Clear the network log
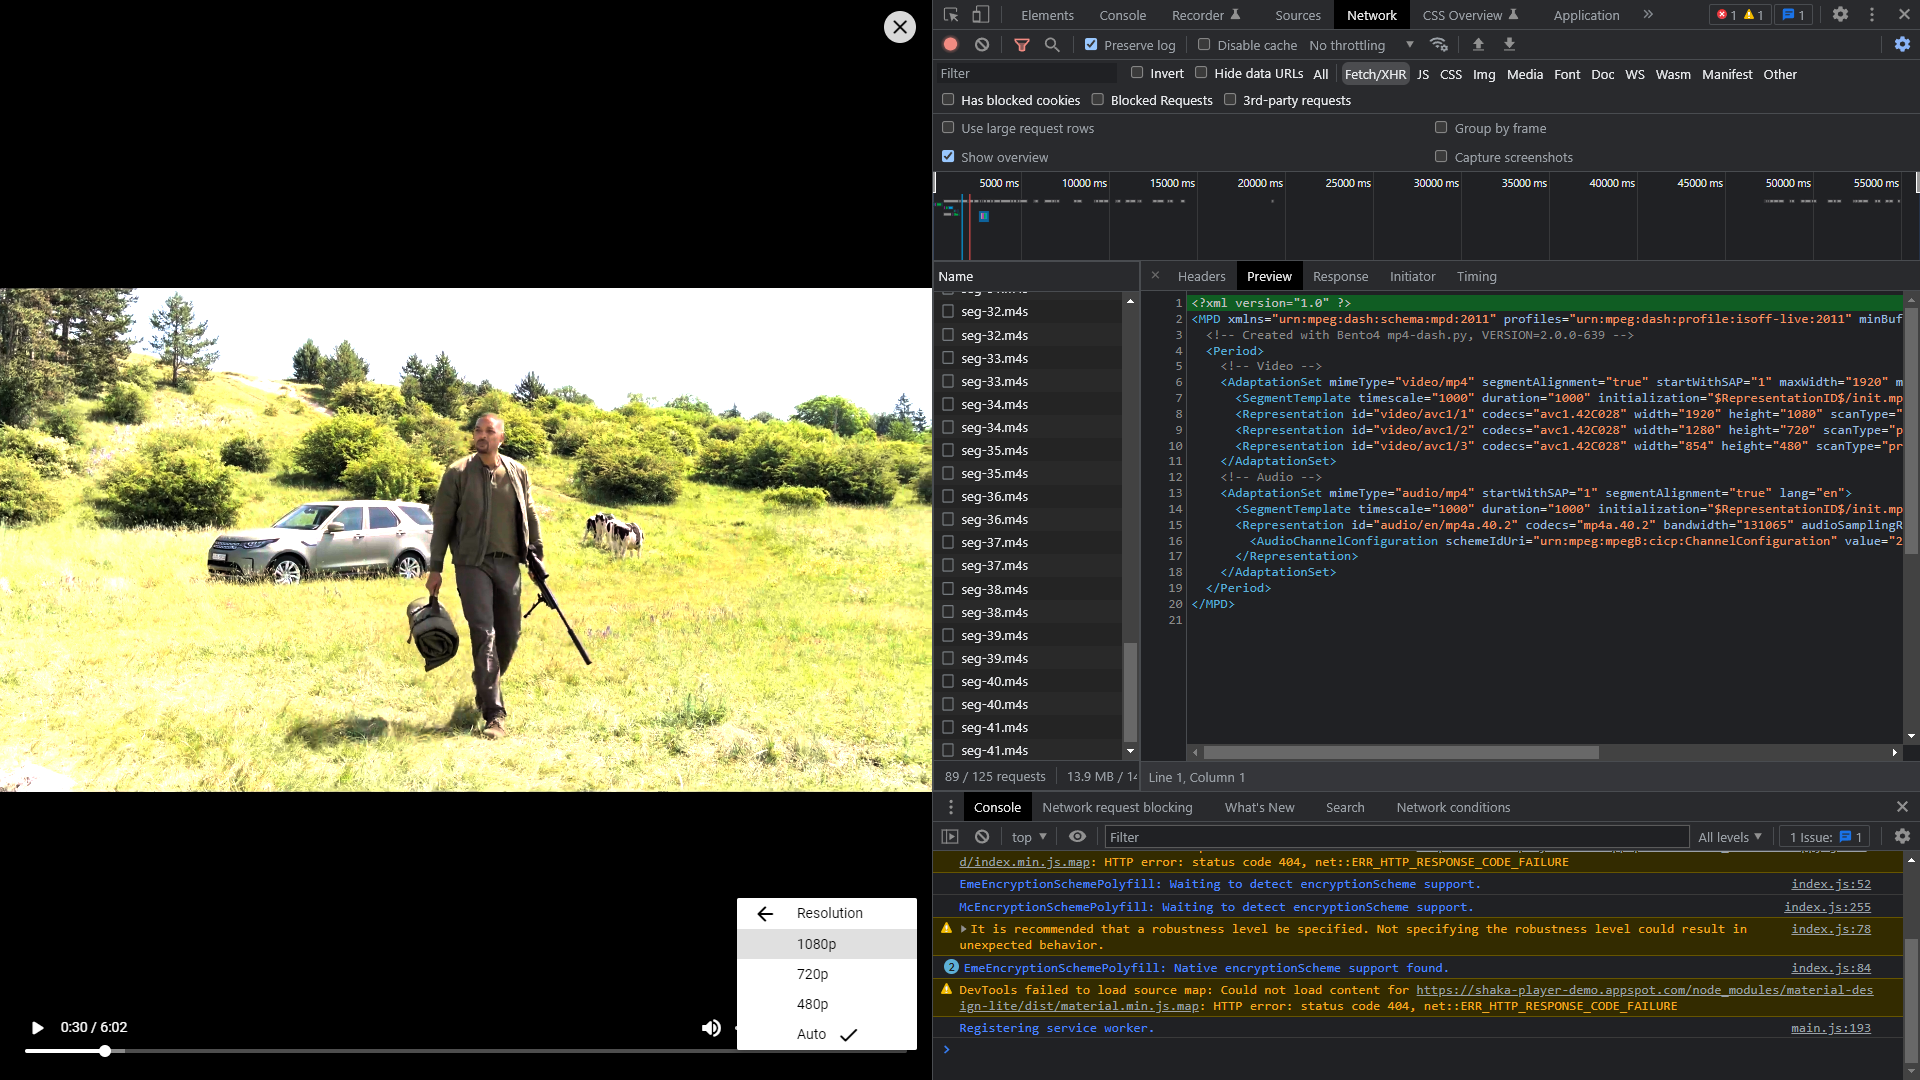1920x1080 pixels. [982, 45]
